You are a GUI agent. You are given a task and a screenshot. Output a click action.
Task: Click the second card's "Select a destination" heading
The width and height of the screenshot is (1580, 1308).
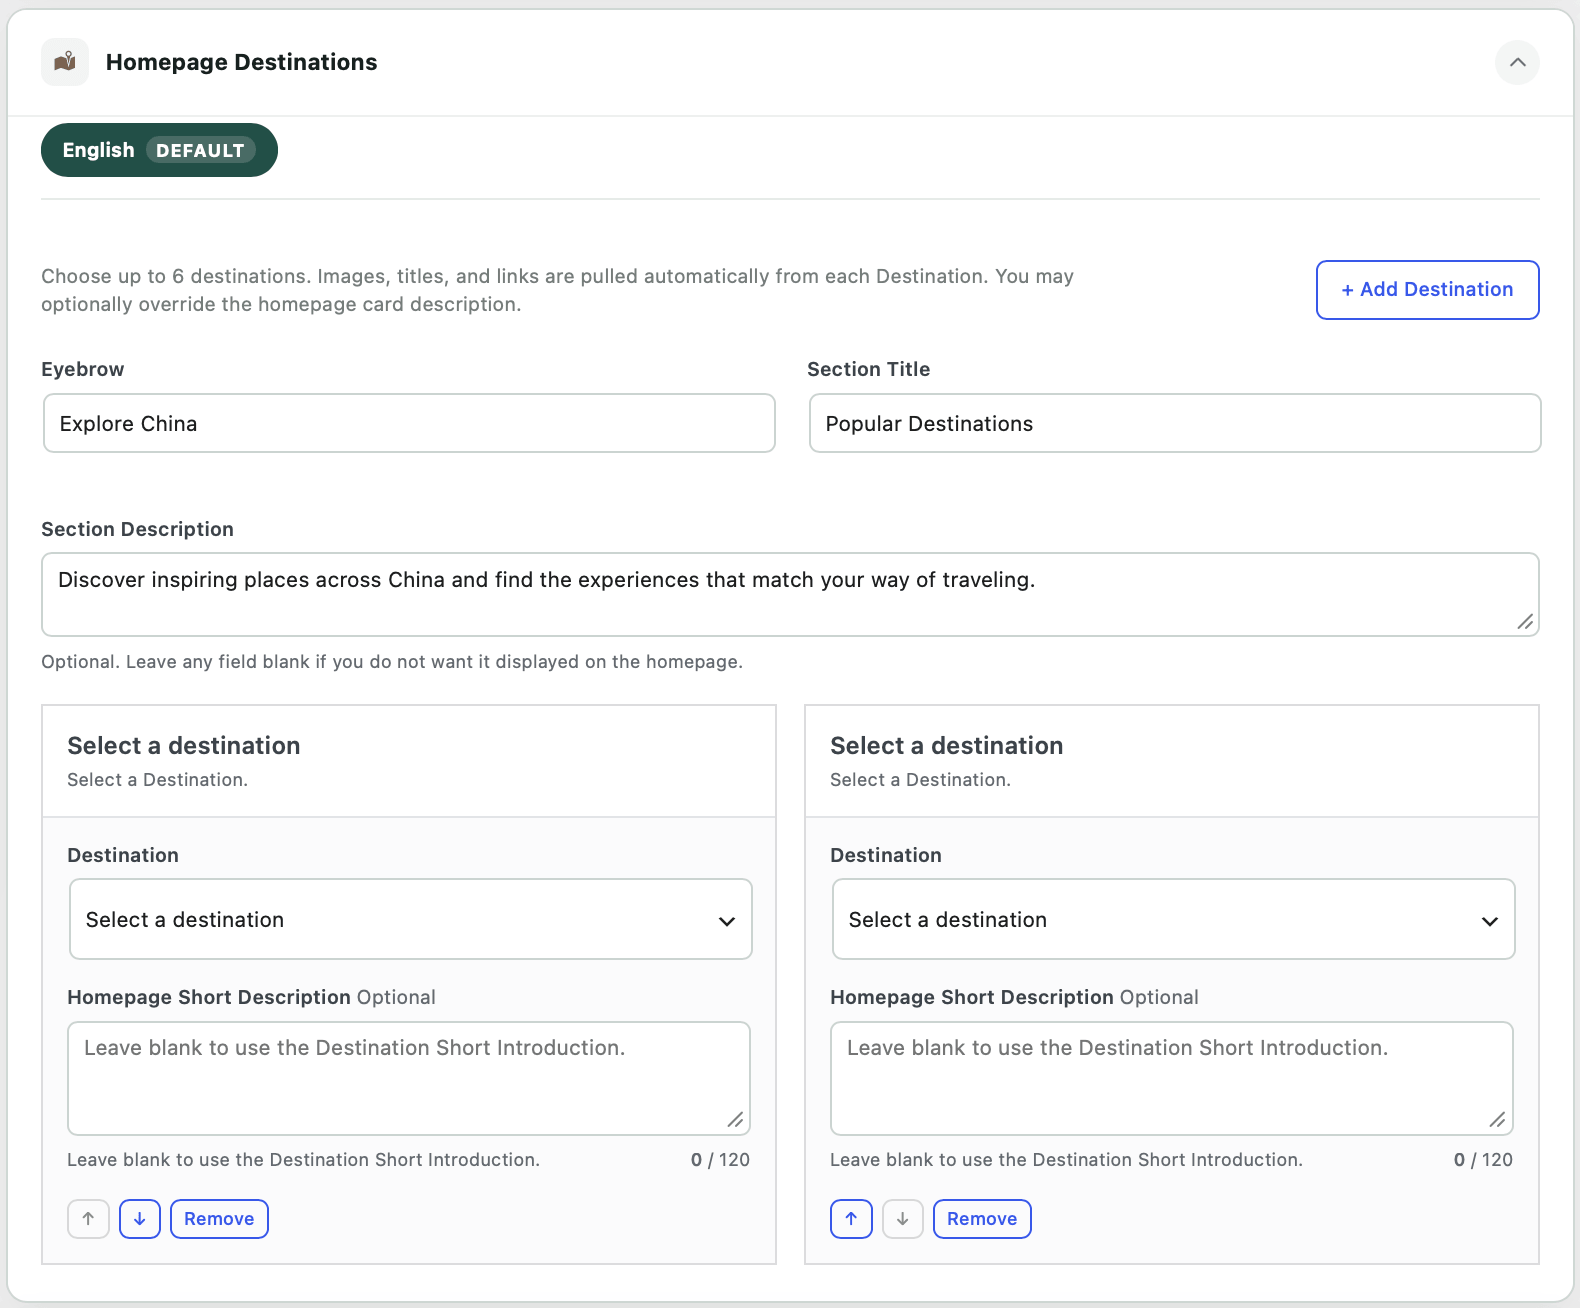coord(947,746)
